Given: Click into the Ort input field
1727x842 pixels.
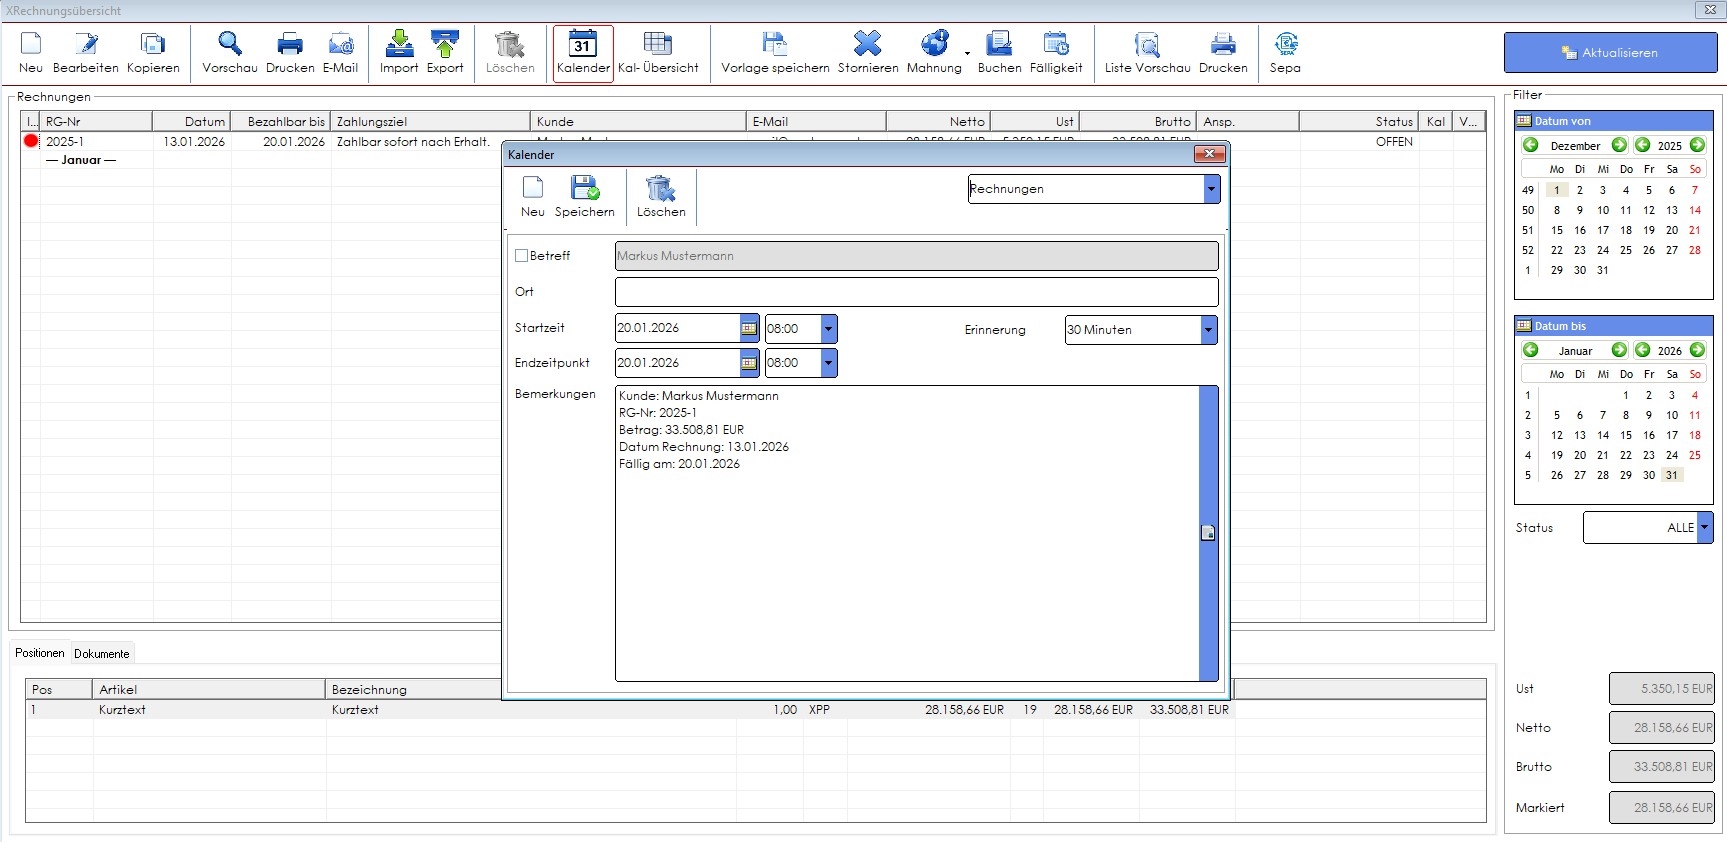Looking at the screenshot, I should point(915,292).
